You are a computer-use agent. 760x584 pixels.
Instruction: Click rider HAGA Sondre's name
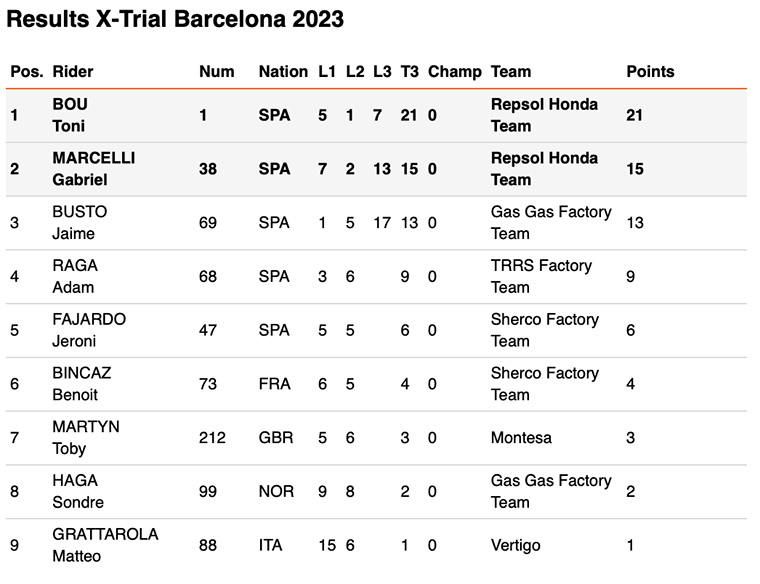pos(78,491)
